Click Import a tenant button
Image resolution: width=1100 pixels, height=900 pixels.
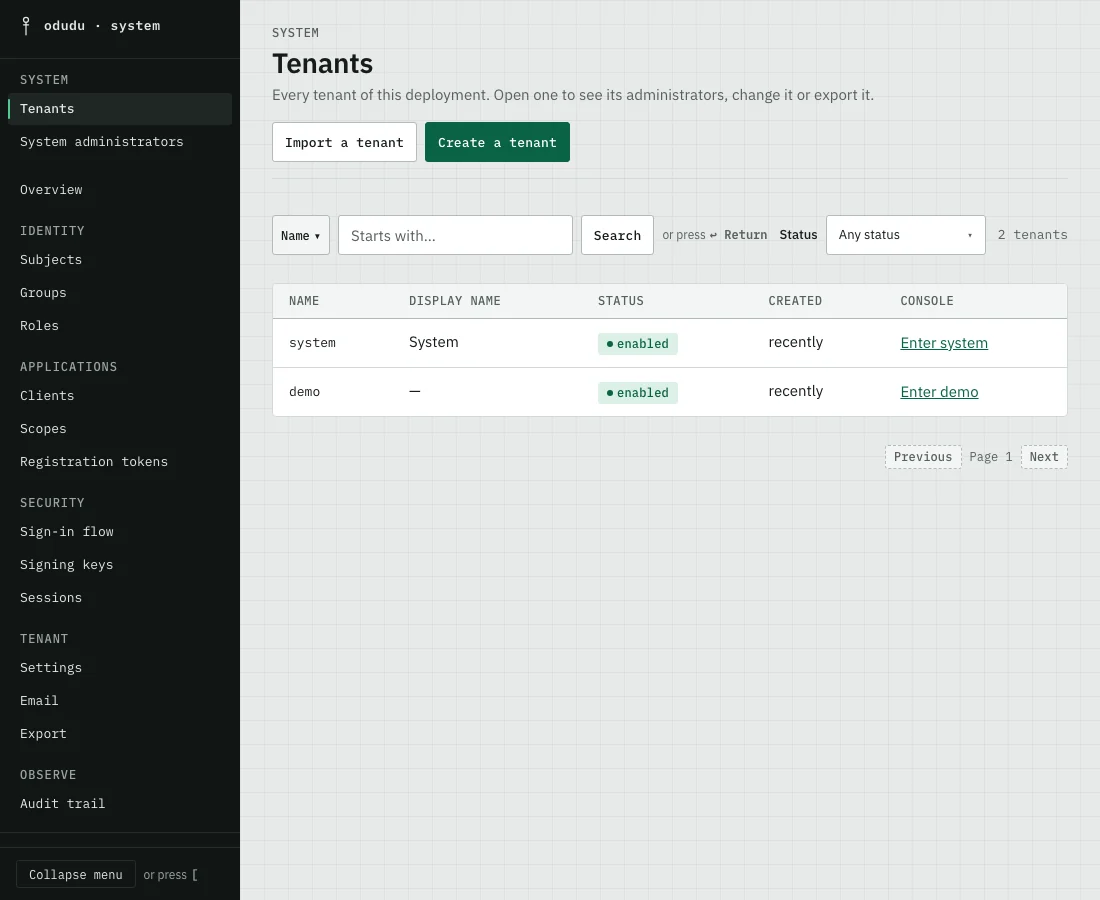tap(344, 142)
